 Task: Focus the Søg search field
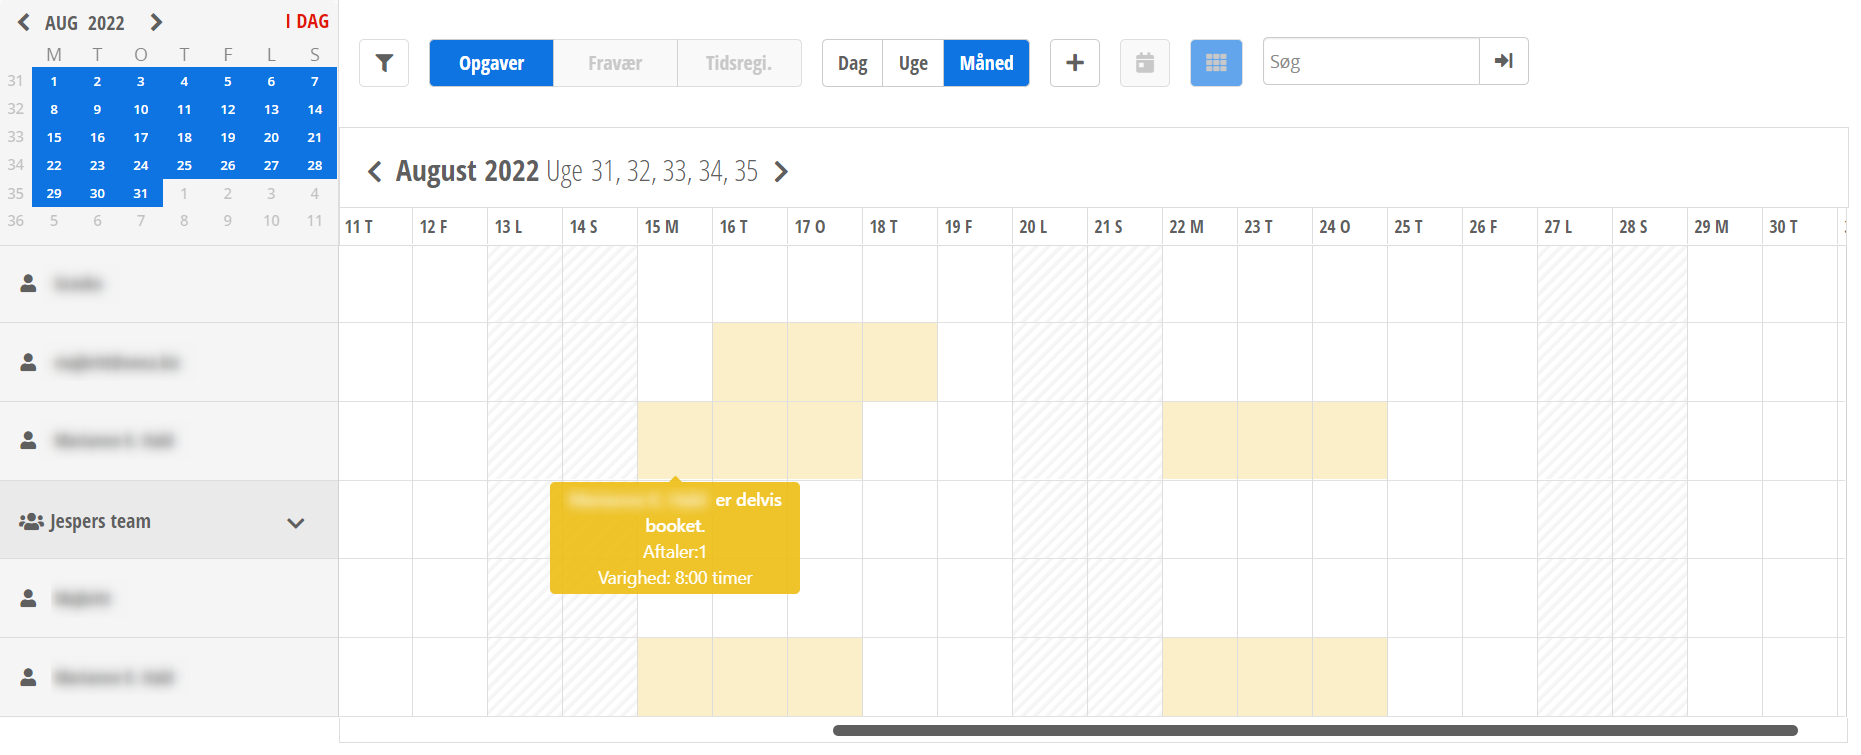point(1370,62)
